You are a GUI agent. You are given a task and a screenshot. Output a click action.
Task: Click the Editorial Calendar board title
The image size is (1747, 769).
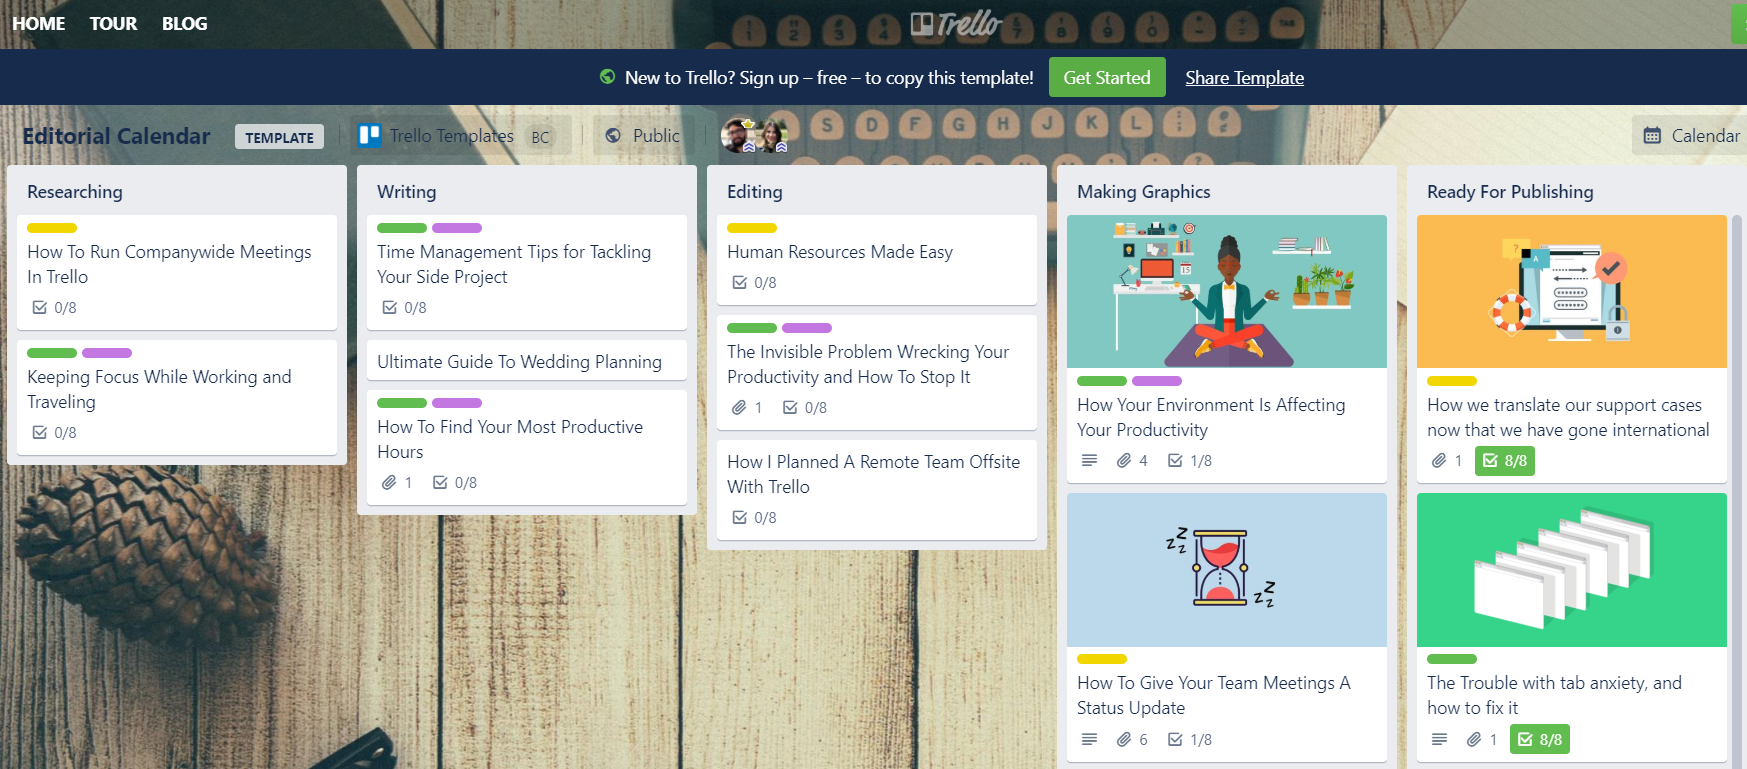pos(117,136)
